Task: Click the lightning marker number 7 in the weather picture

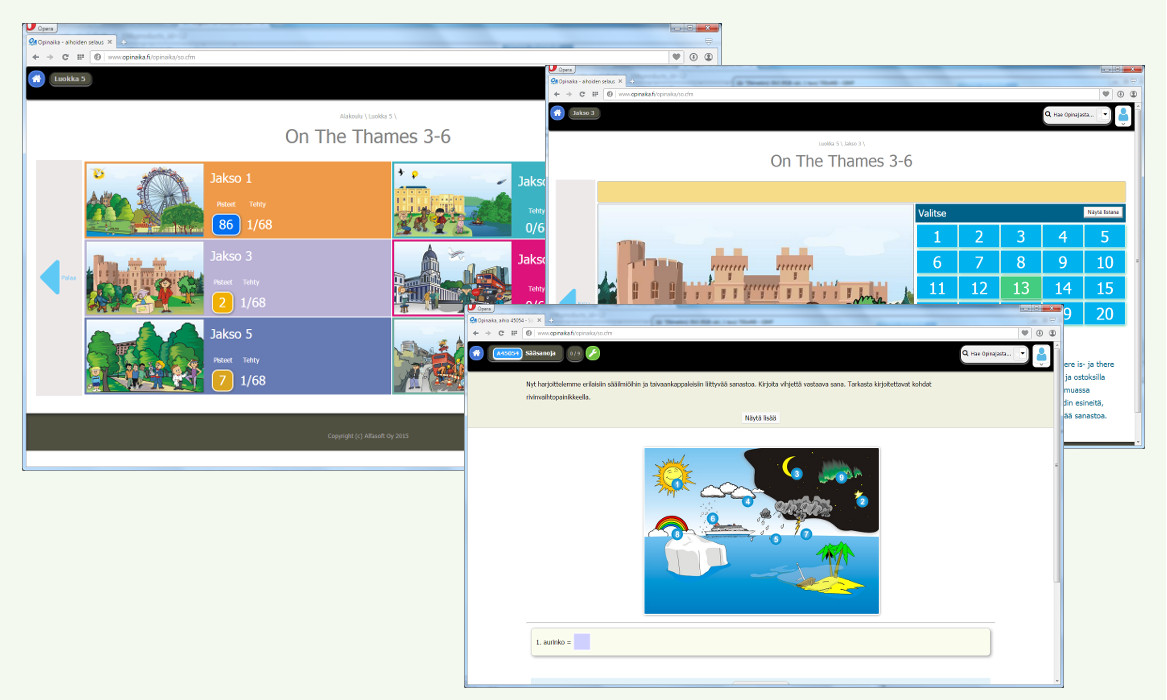Action: pyautogui.click(x=805, y=534)
